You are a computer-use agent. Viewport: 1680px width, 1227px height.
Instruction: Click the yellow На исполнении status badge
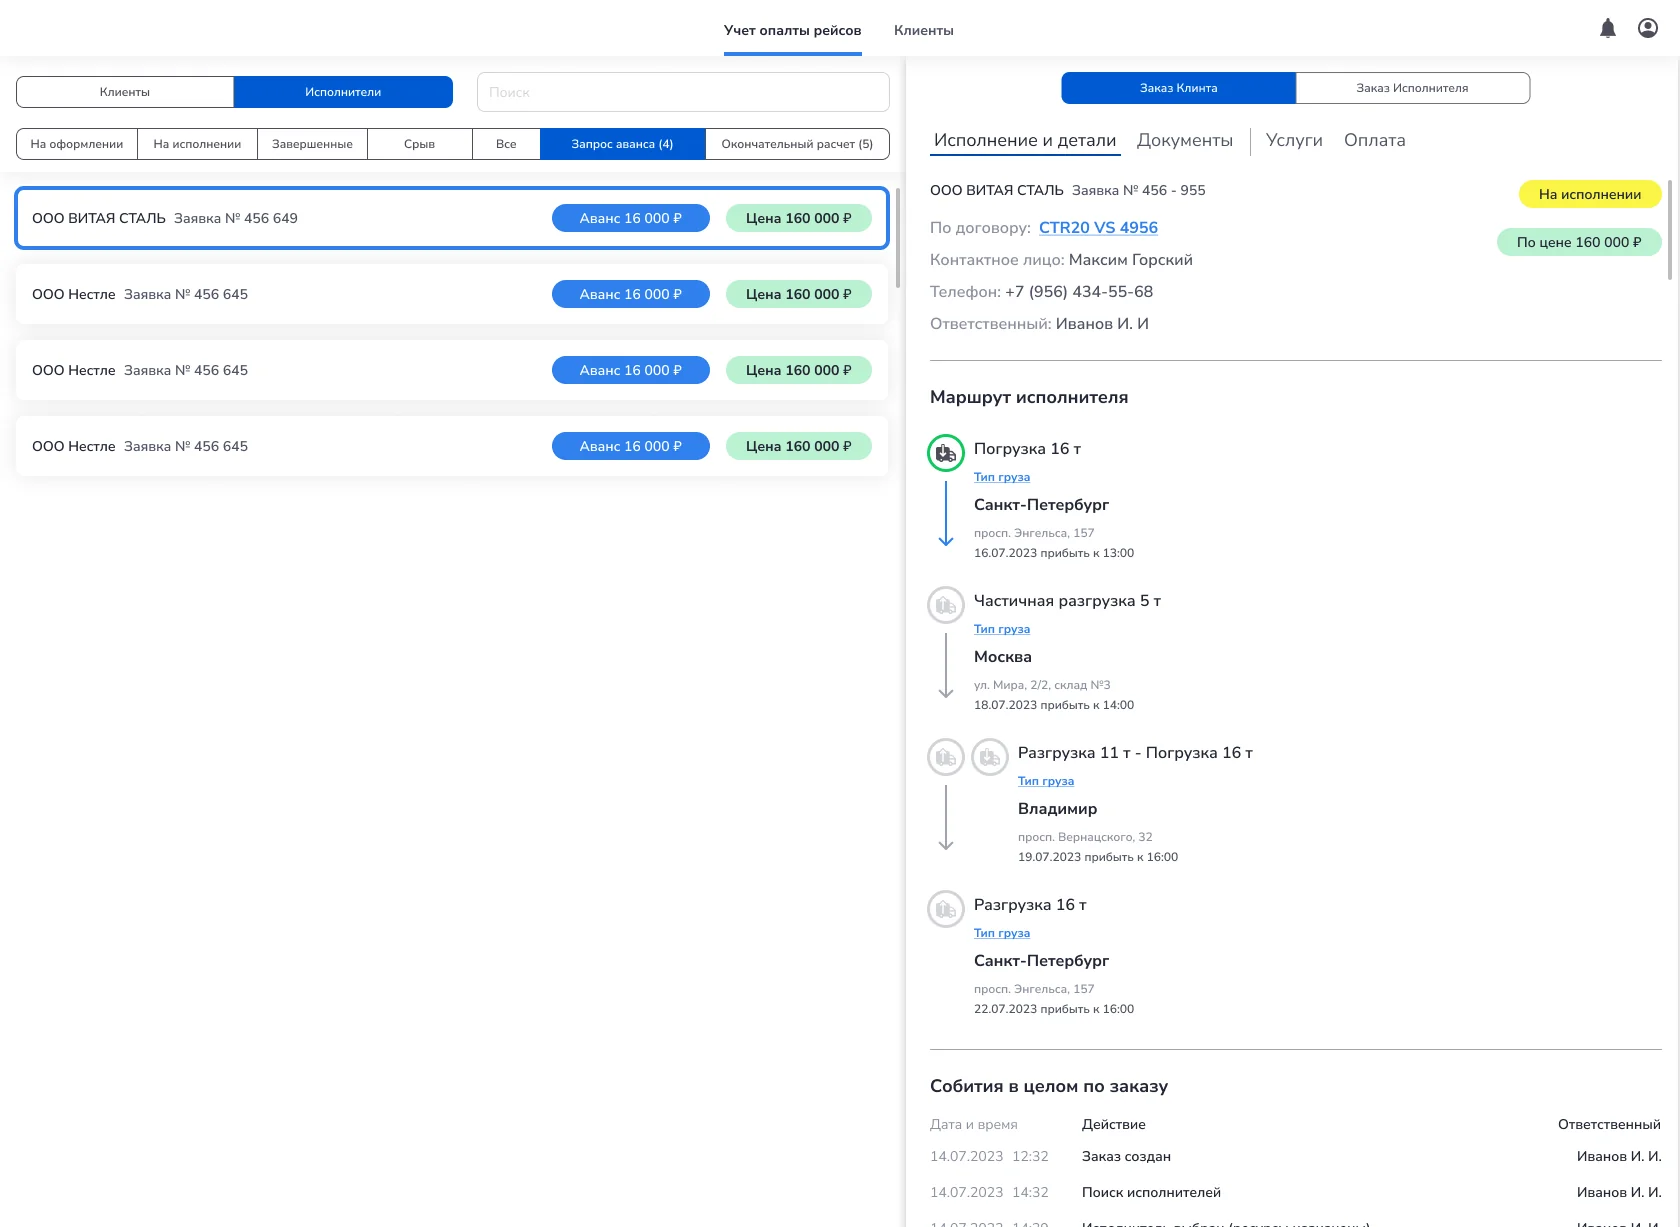[1590, 194]
